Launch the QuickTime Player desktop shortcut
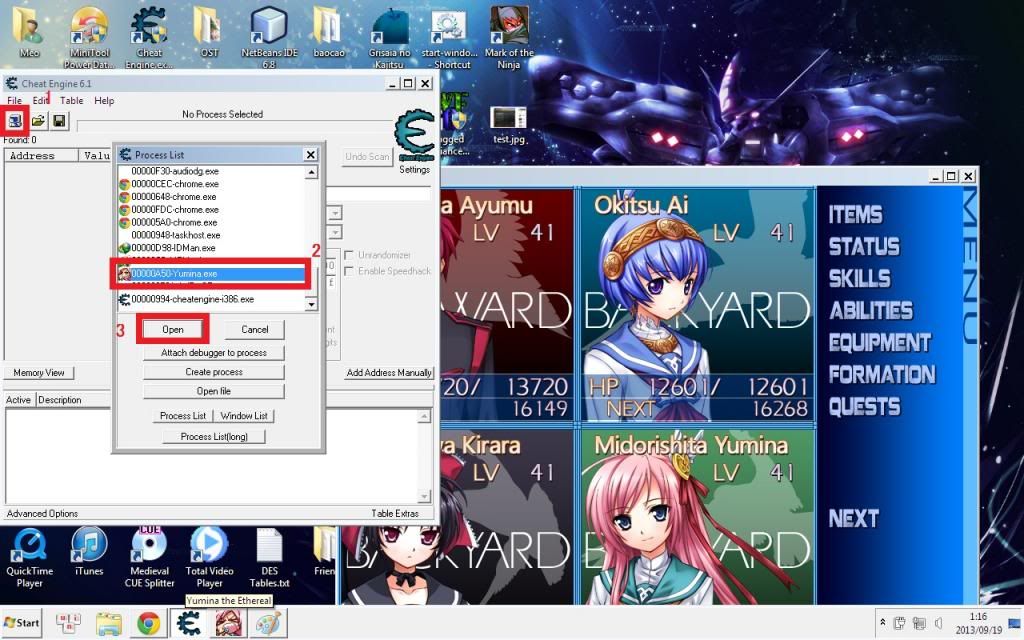Image resolution: width=1024 pixels, height=640 pixels. (29, 558)
